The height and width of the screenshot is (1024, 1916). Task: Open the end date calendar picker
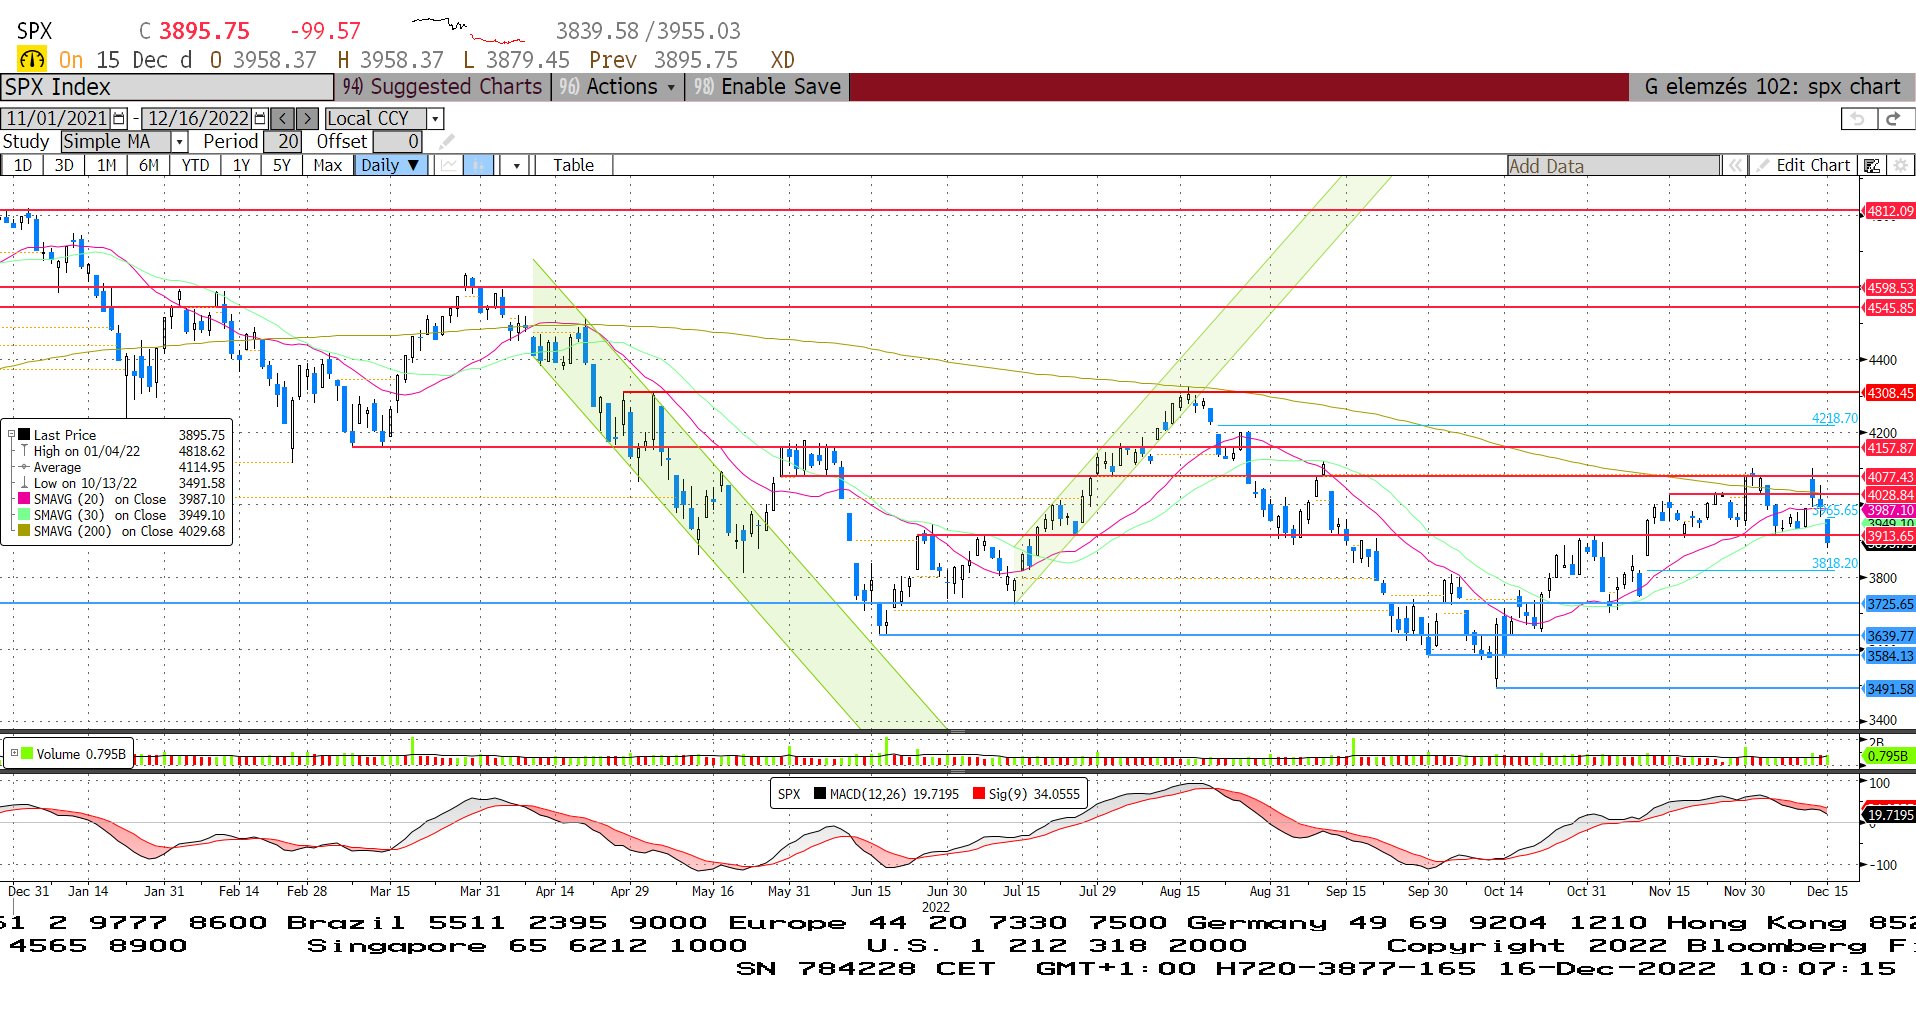pyautogui.click(x=261, y=118)
